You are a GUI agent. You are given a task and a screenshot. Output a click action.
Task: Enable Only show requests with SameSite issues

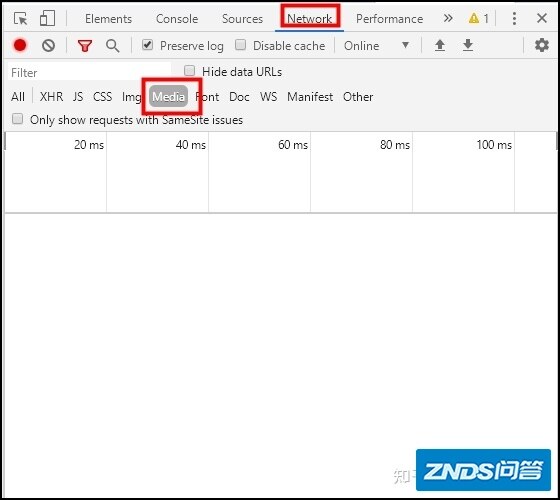[18, 119]
